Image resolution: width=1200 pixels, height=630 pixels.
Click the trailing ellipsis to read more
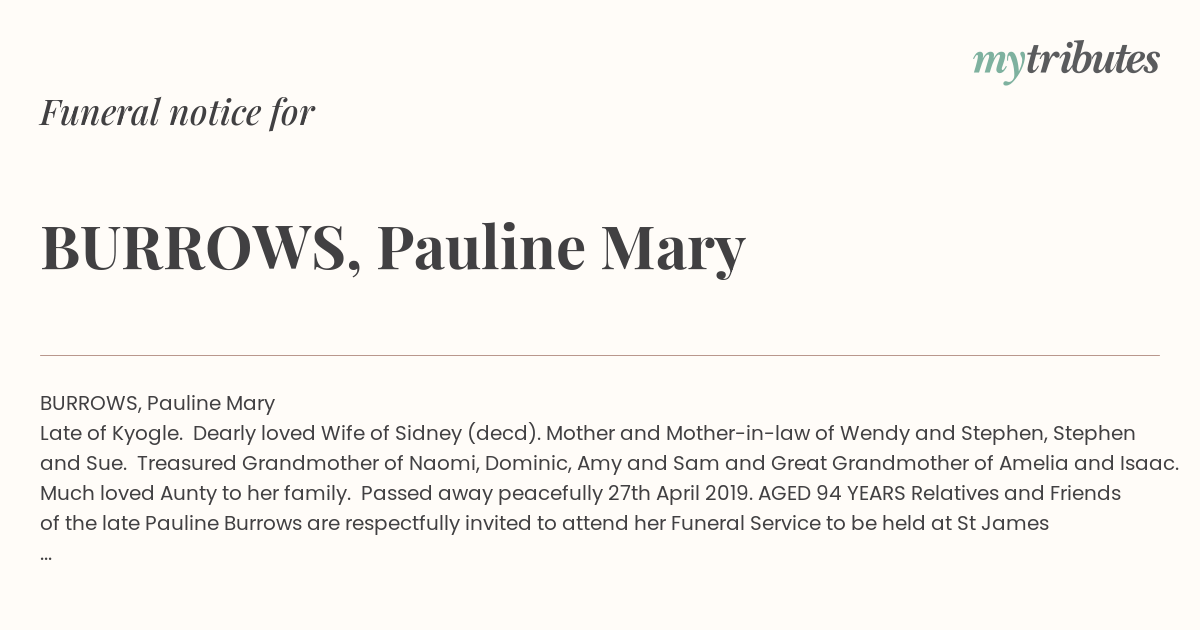click(x=46, y=556)
